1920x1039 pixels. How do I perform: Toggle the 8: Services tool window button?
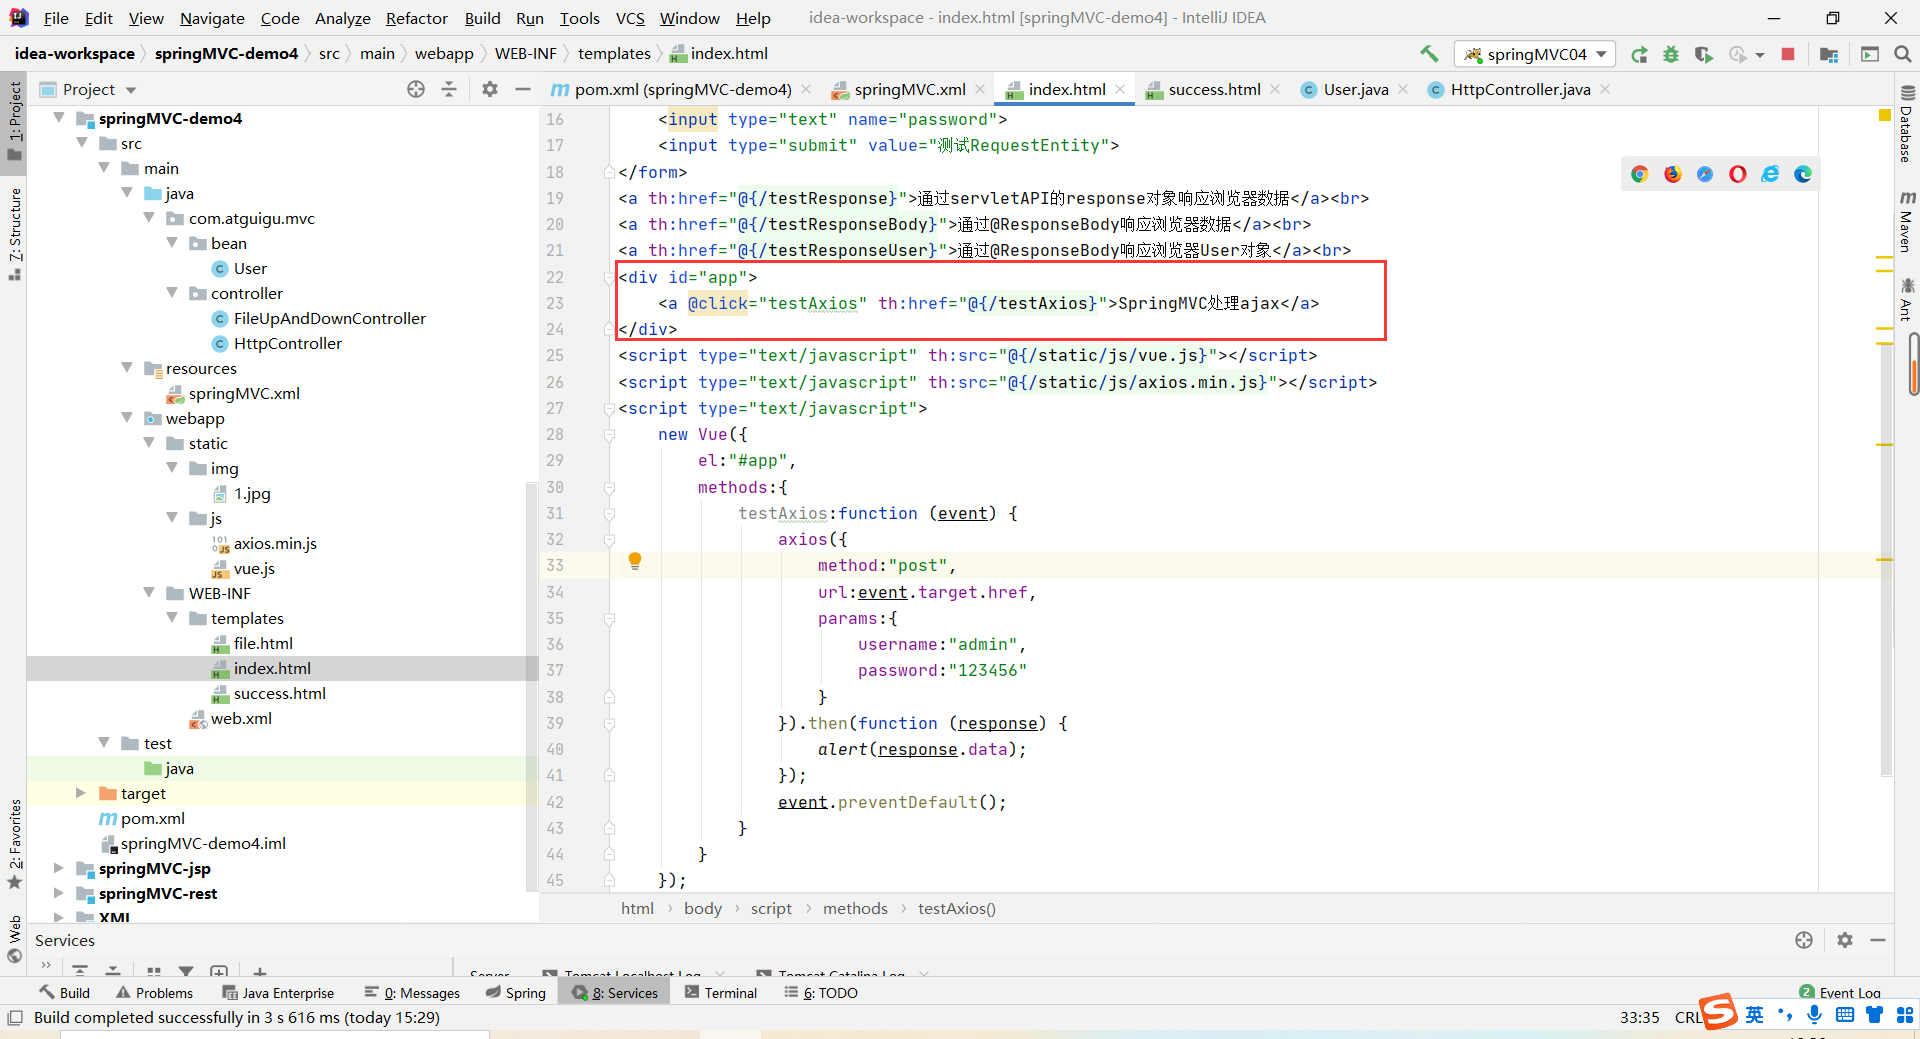[616, 993]
